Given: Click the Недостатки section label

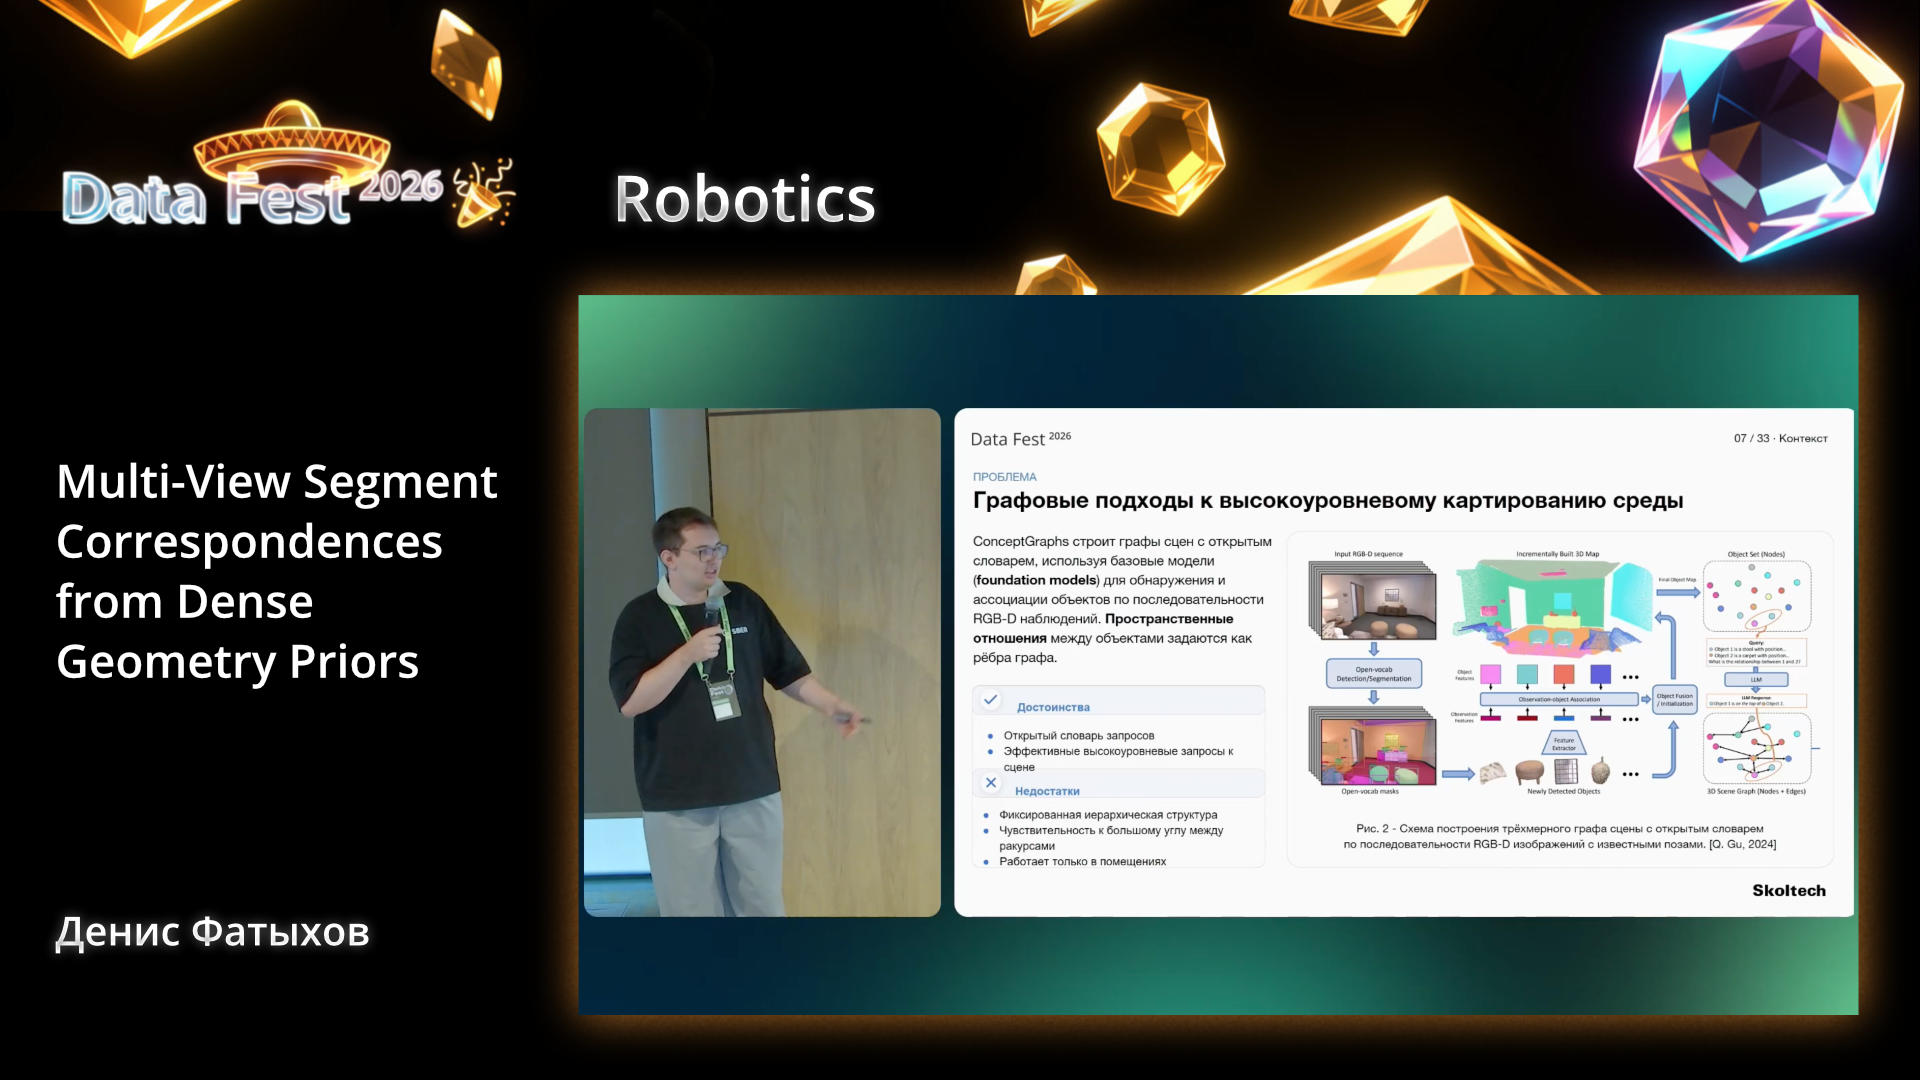Looking at the screenshot, I should [1047, 791].
